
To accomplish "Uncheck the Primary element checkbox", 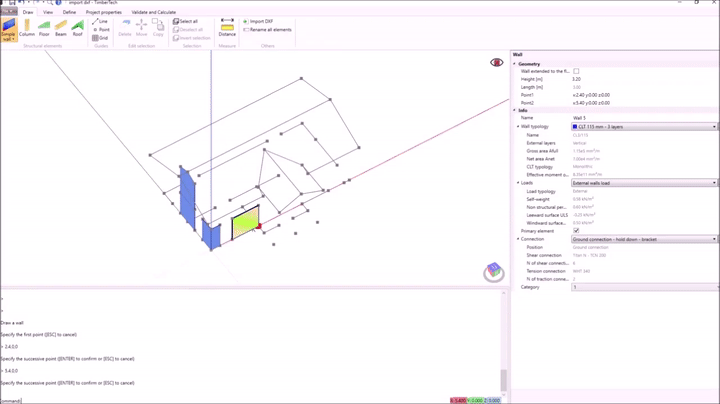I will 576,231.
